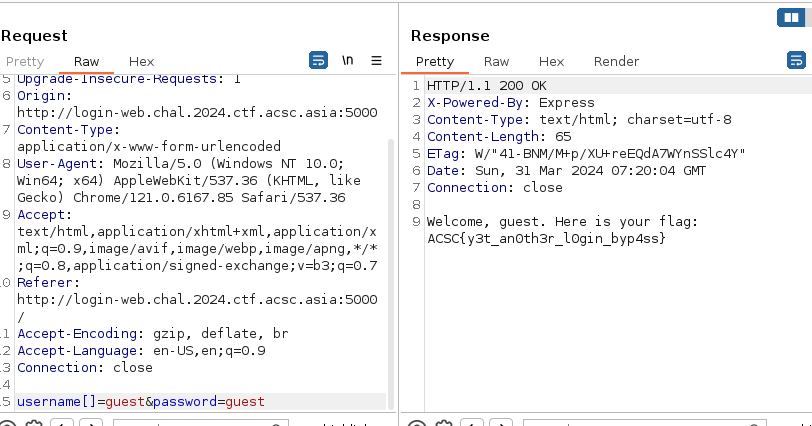Click the password parameter name in body
The image size is (812, 426).
coord(185,402)
